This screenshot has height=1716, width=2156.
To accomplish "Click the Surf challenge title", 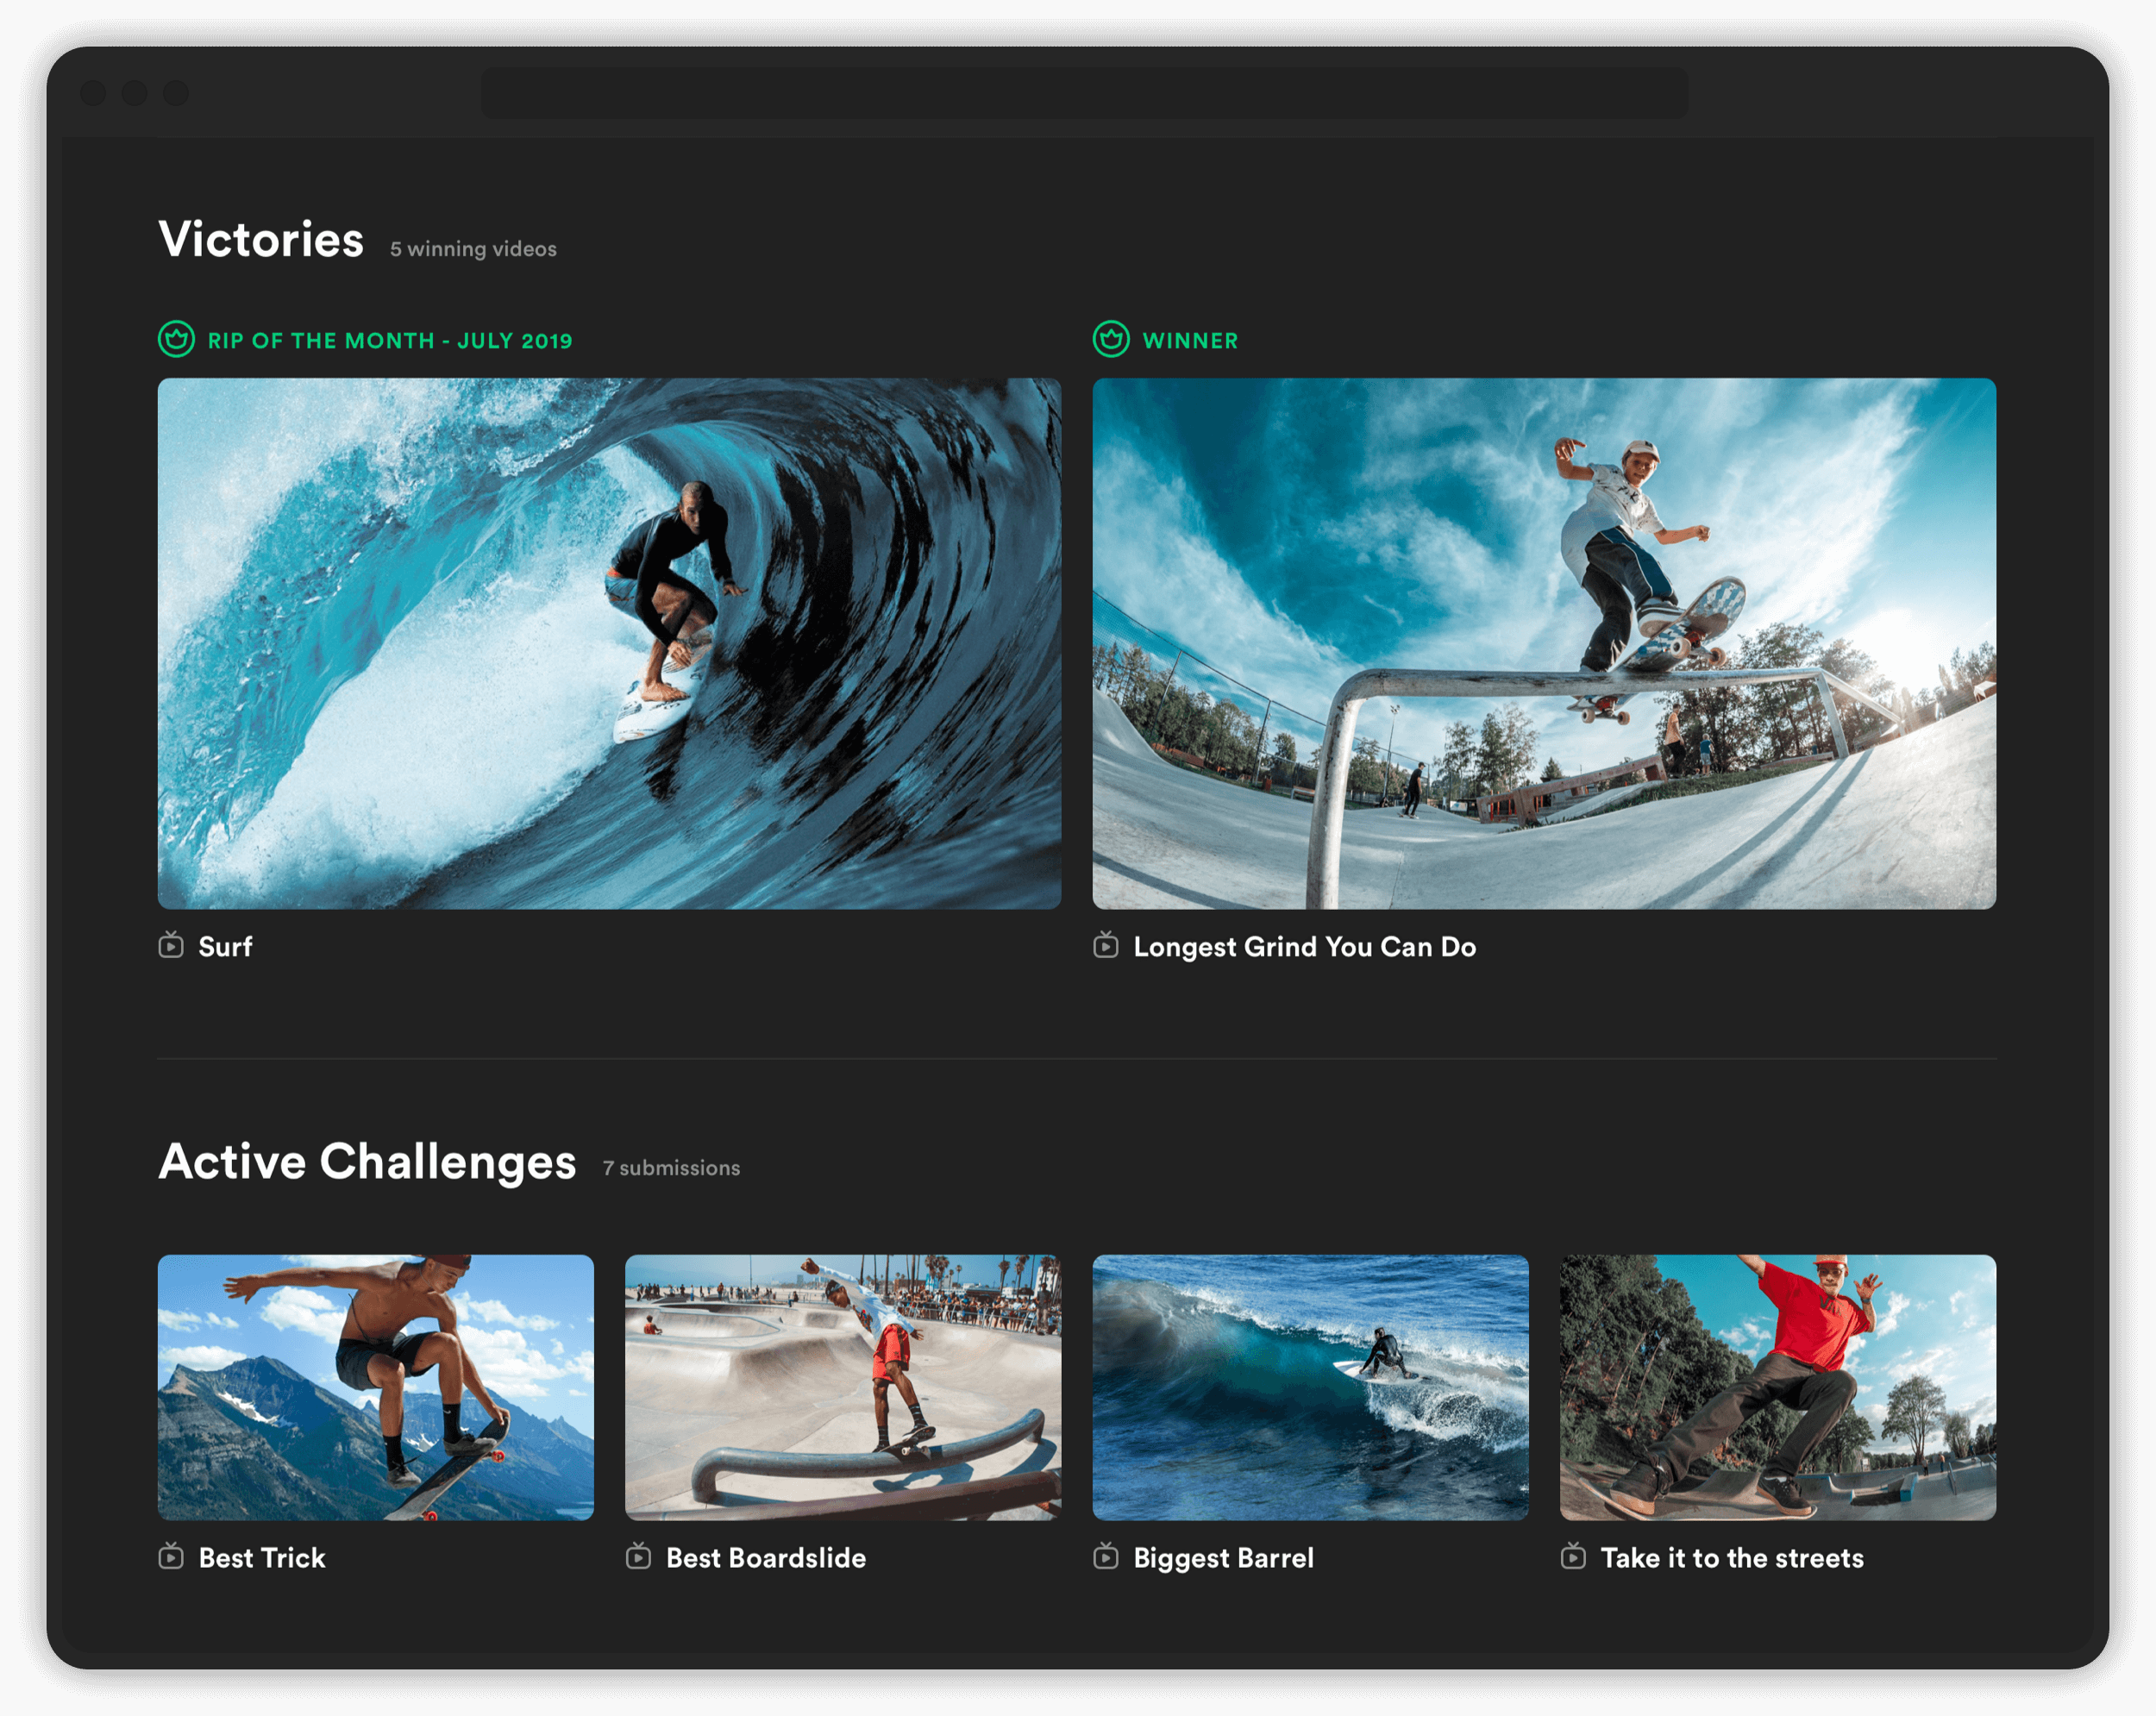I will click(226, 947).
